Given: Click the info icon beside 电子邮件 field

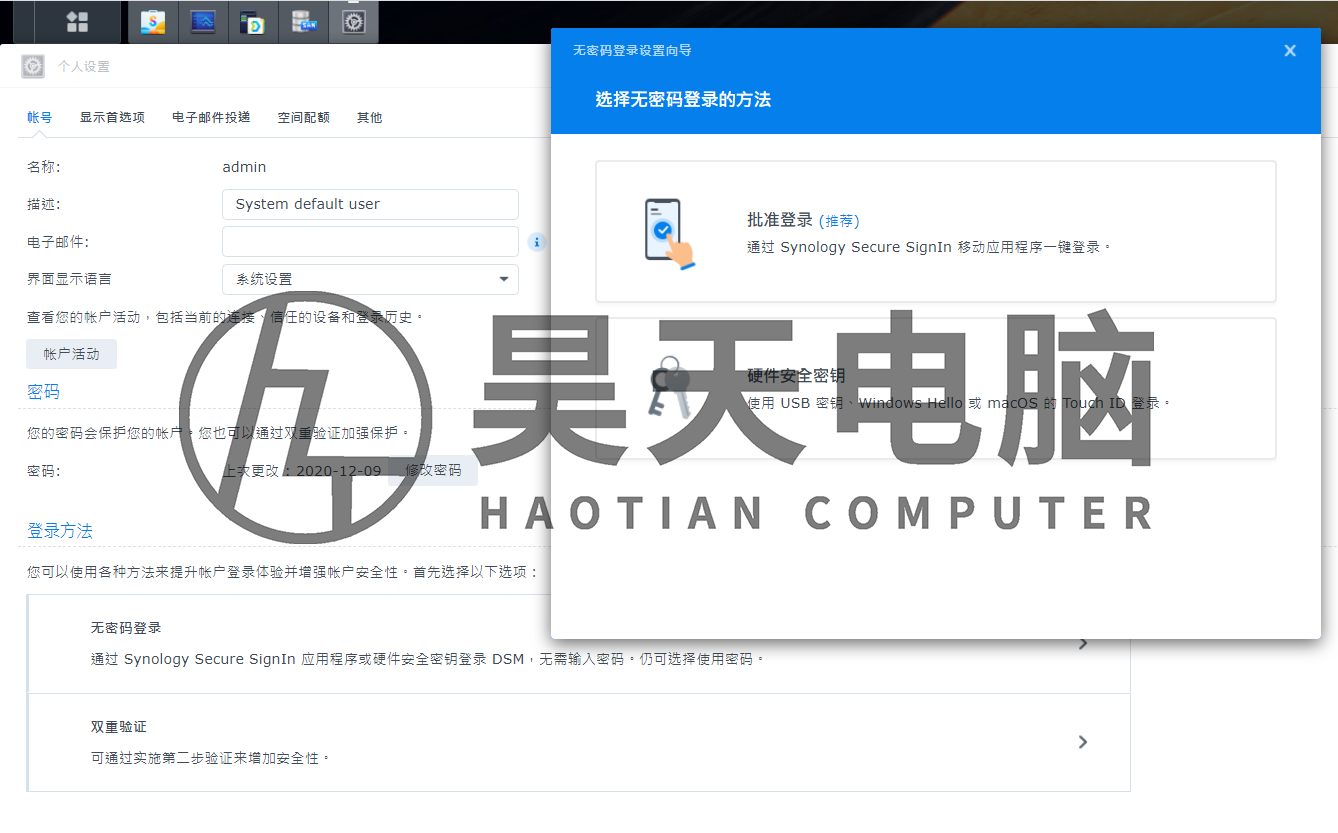Looking at the screenshot, I should click(x=536, y=241).
